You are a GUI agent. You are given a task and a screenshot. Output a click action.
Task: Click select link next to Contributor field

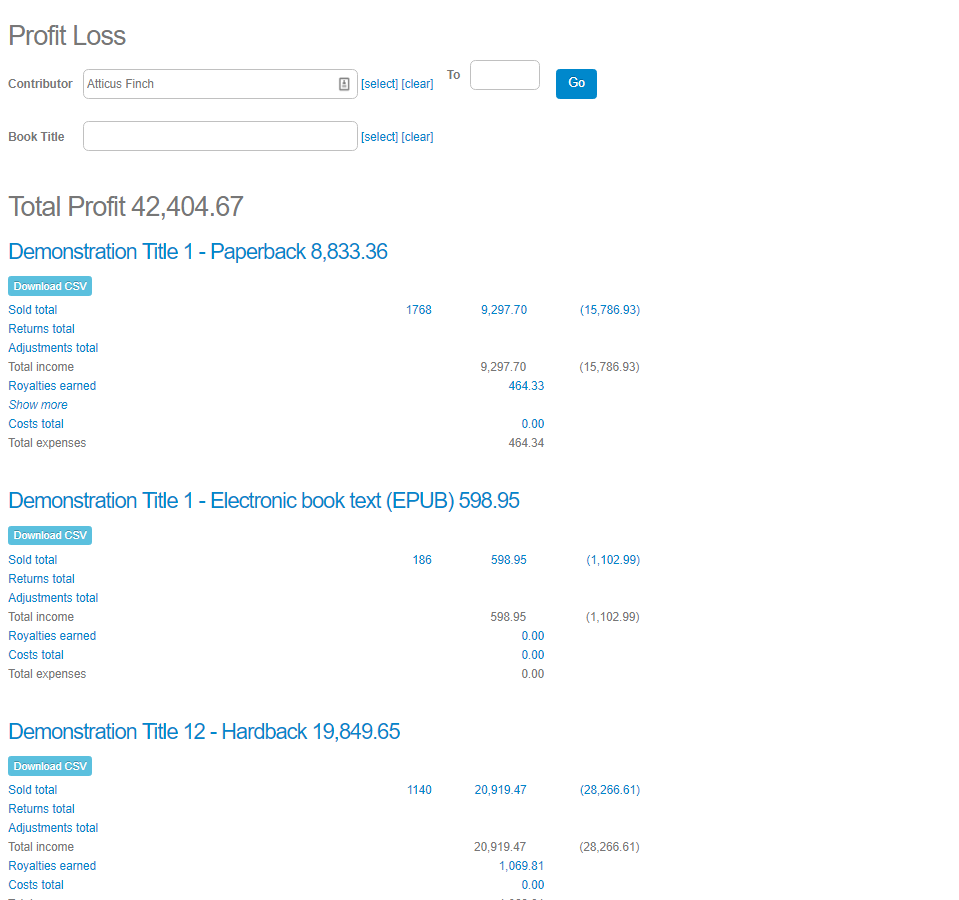(379, 84)
